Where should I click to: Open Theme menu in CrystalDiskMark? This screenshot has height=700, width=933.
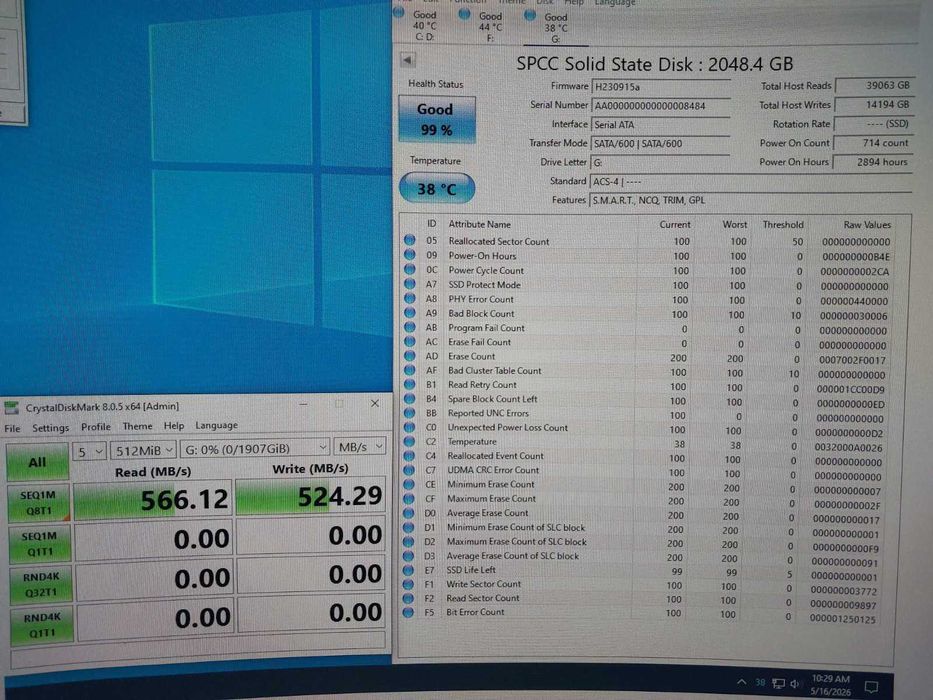[x=137, y=426]
